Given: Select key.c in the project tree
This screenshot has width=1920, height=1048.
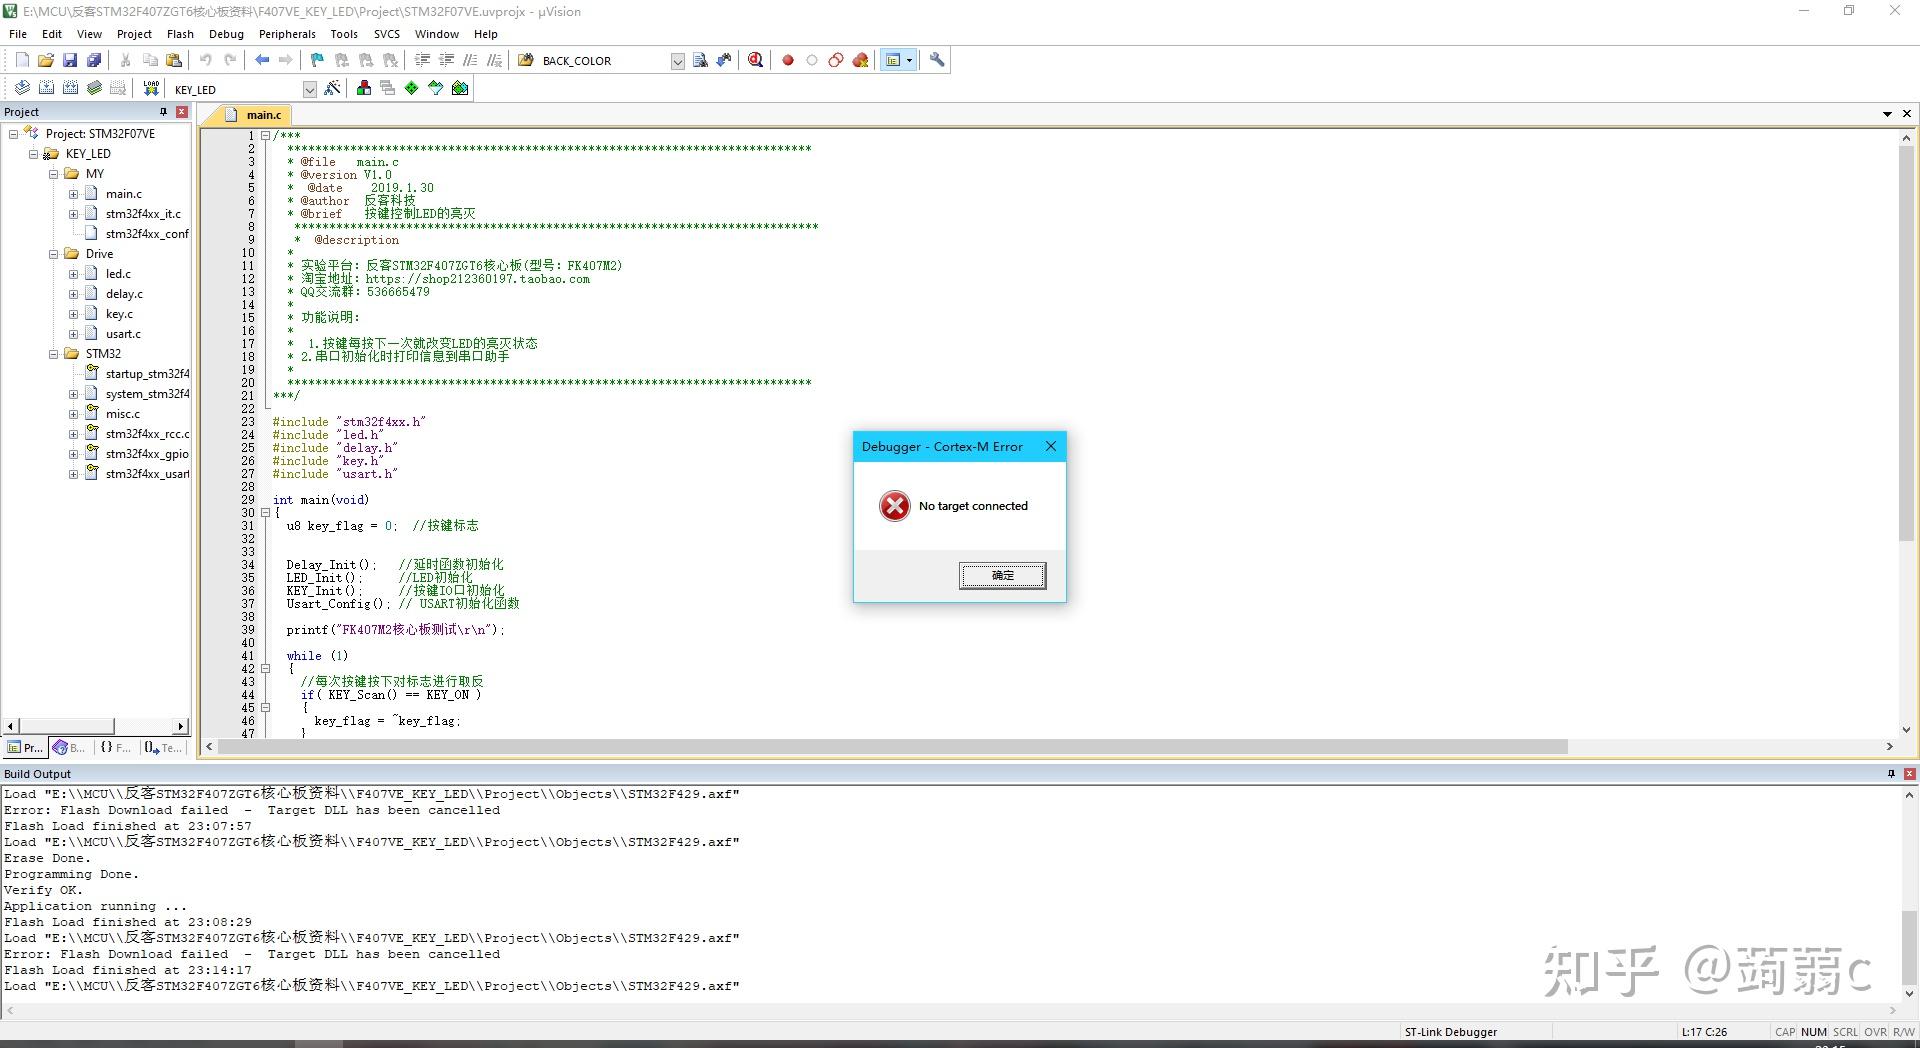Looking at the screenshot, I should tap(119, 313).
